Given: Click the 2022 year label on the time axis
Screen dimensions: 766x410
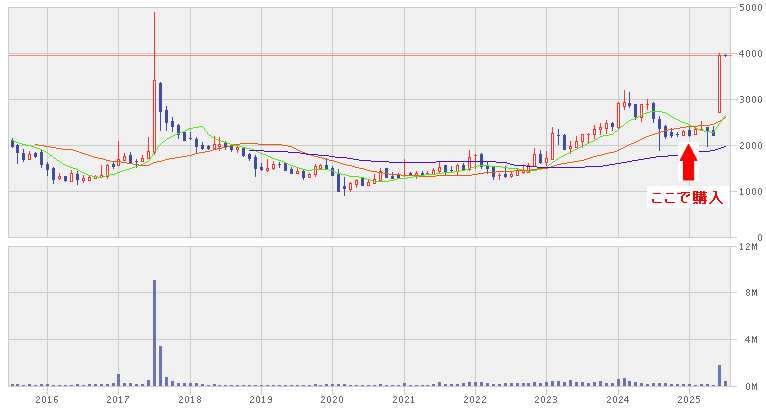Looking at the screenshot, I should point(475,400).
